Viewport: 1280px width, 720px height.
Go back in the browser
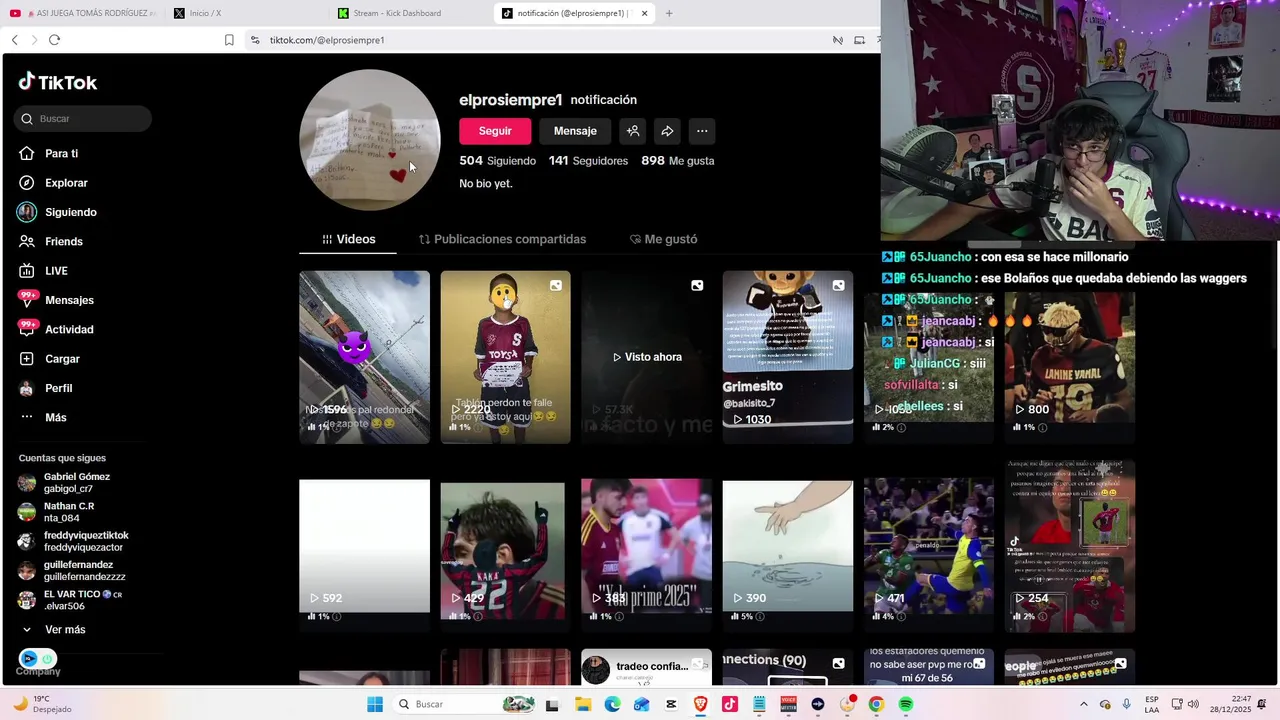(x=14, y=40)
